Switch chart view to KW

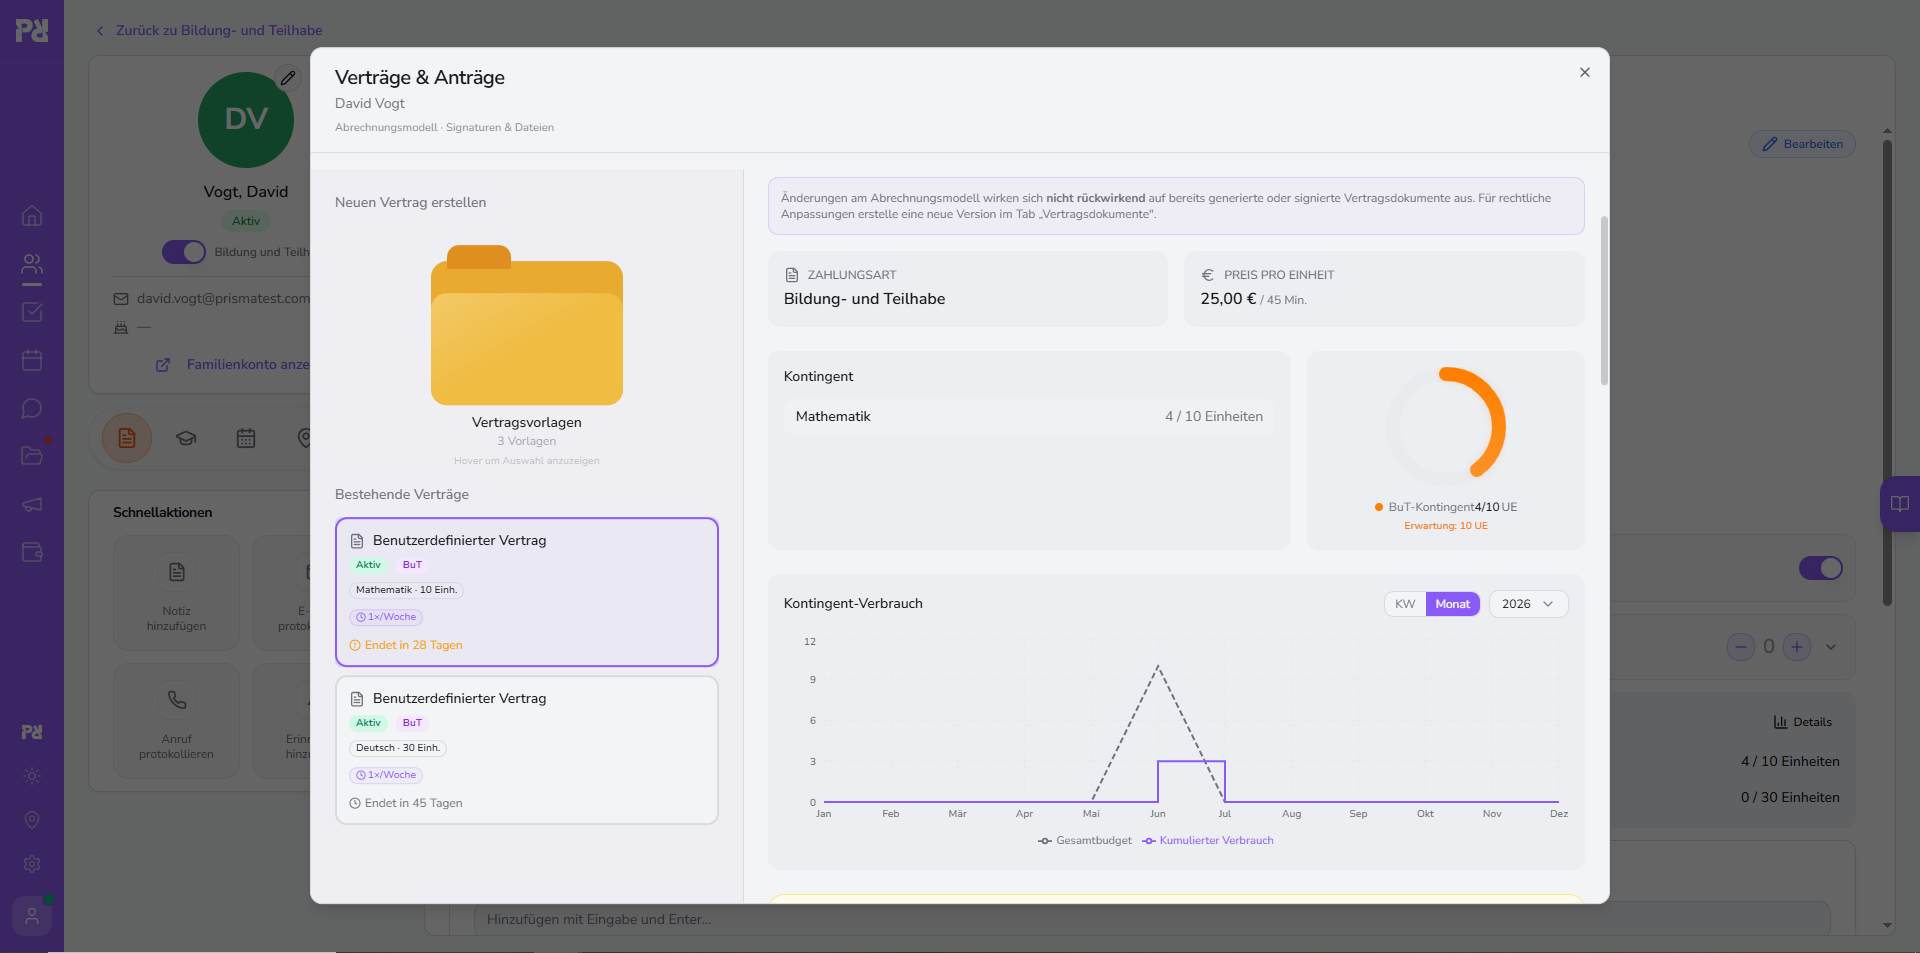pyautogui.click(x=1405, y=604)
